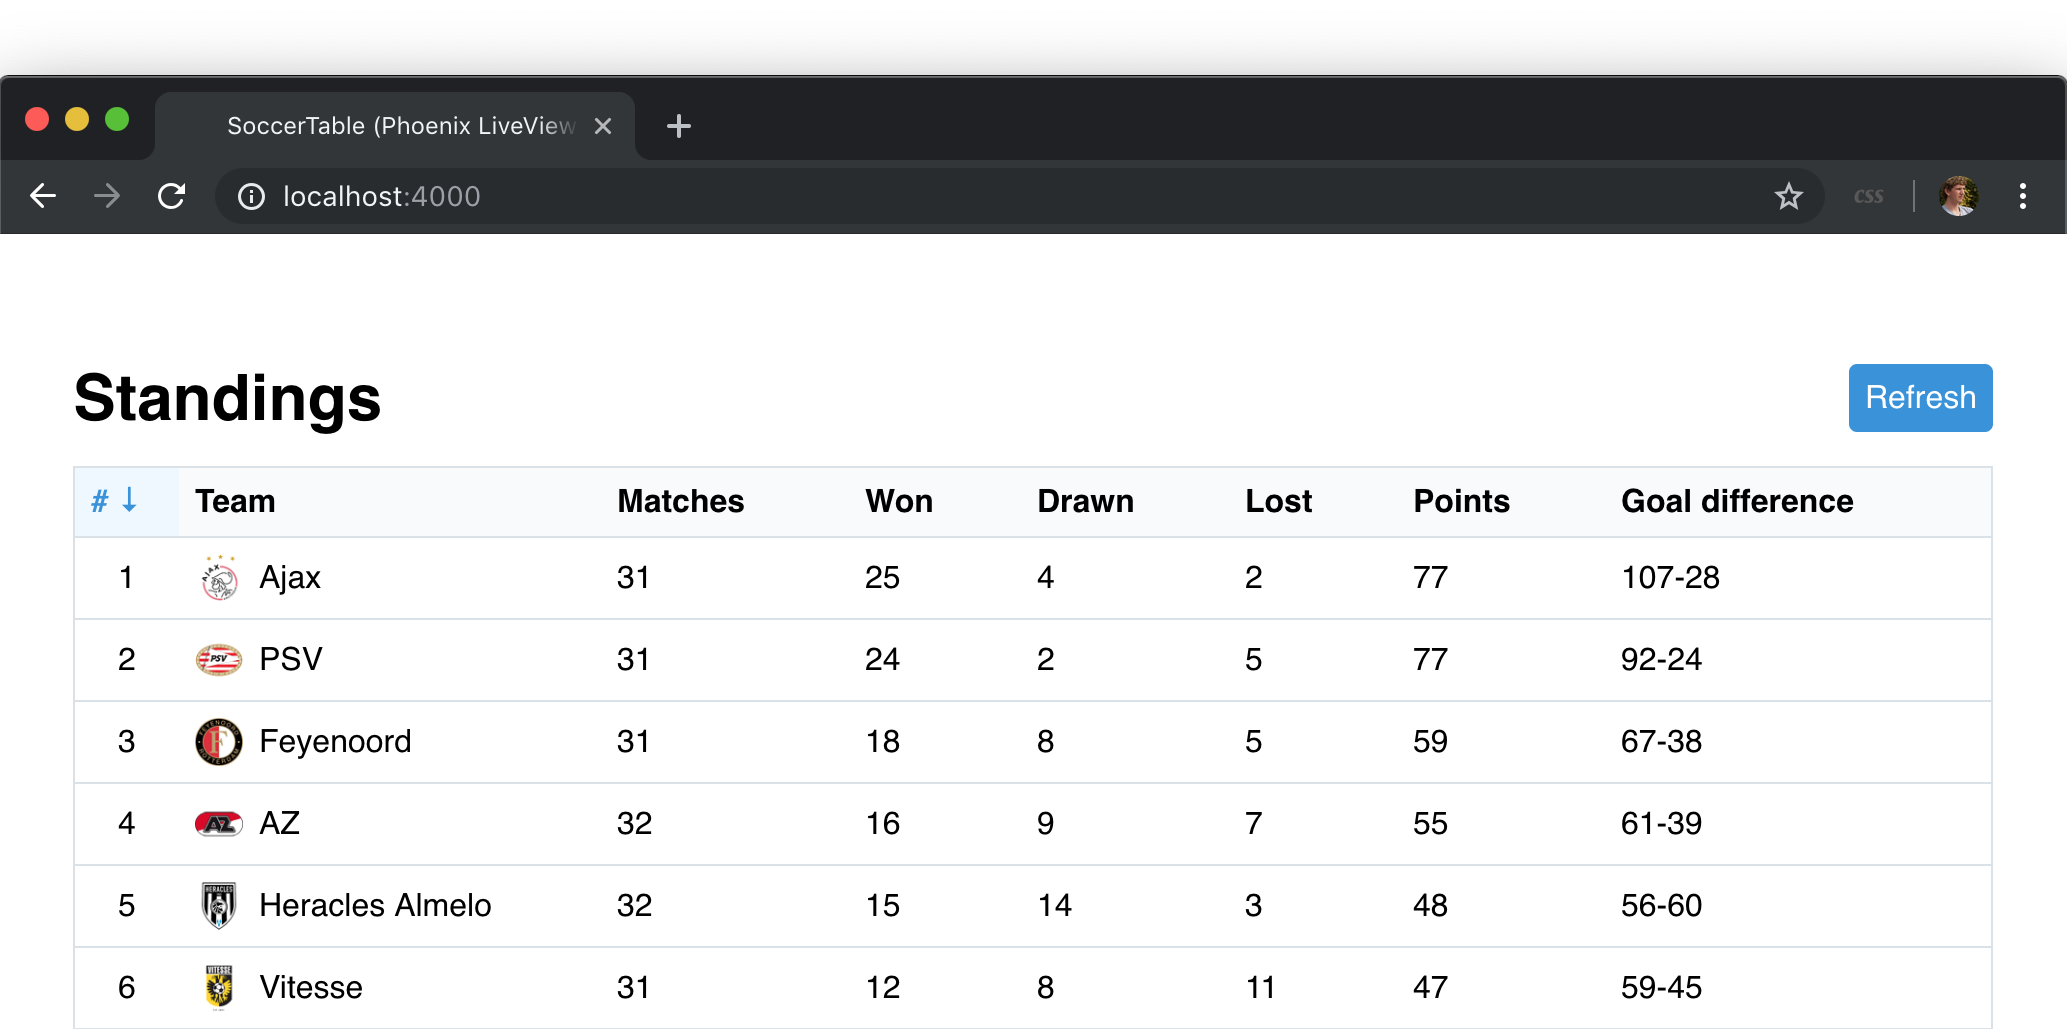This screenshot has height=1029, width=2067.
Task: Open the Chrome profile avatar
Action: (1958, 196)
